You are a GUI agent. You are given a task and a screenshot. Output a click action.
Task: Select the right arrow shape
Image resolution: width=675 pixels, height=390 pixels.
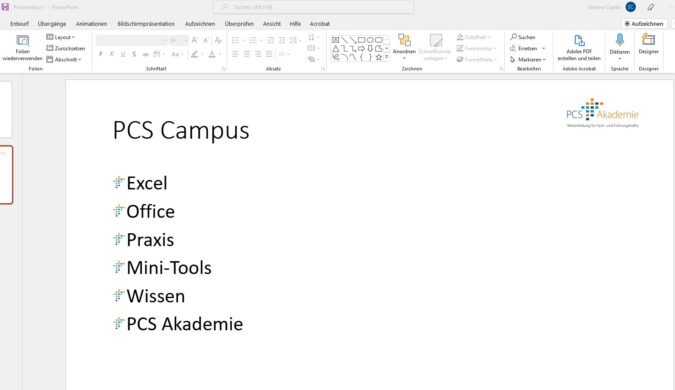pyautogui.click(x=361, y=49)
